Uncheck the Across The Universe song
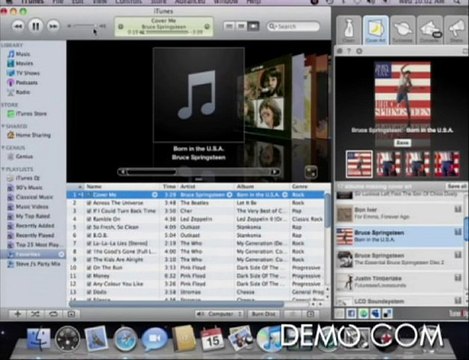Viewport: 469px width, 360px height. pos(89,203)
